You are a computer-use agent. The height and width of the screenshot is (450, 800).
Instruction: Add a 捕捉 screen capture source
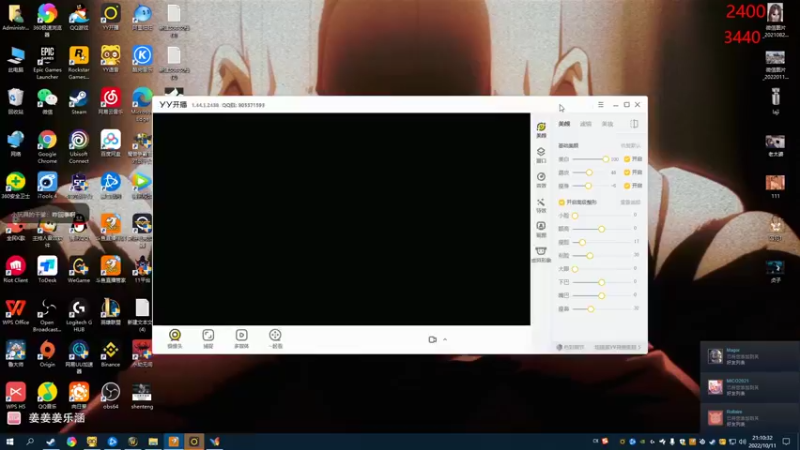208,339
